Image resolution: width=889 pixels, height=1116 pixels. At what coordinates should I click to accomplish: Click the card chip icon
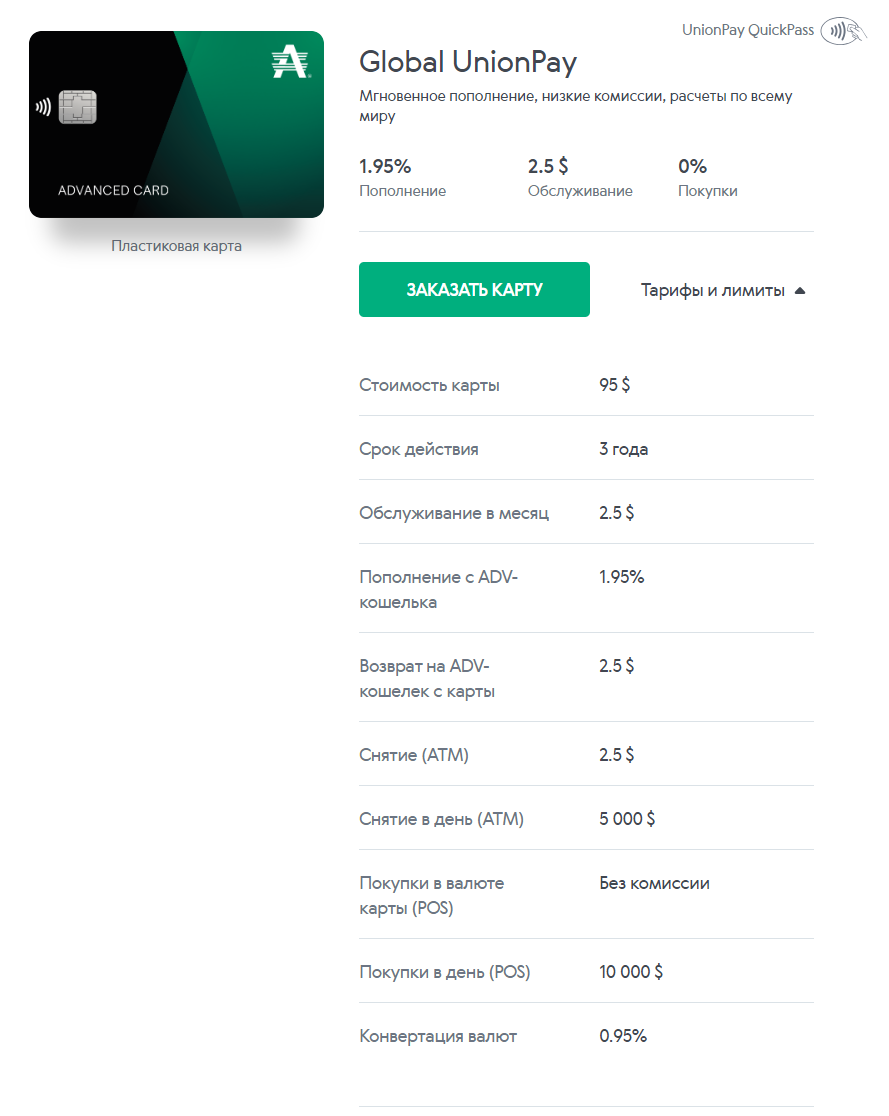pos(78,107)
